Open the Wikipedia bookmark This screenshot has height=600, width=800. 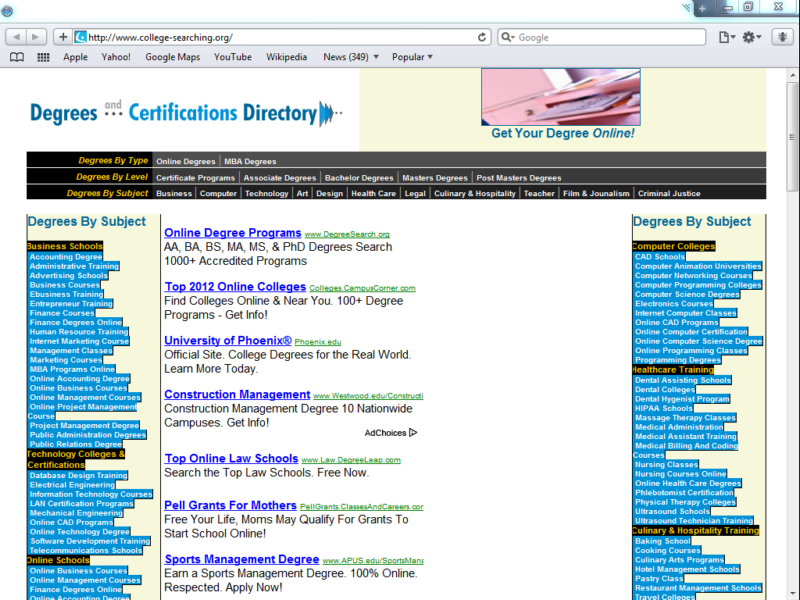(x=286, y=57)
